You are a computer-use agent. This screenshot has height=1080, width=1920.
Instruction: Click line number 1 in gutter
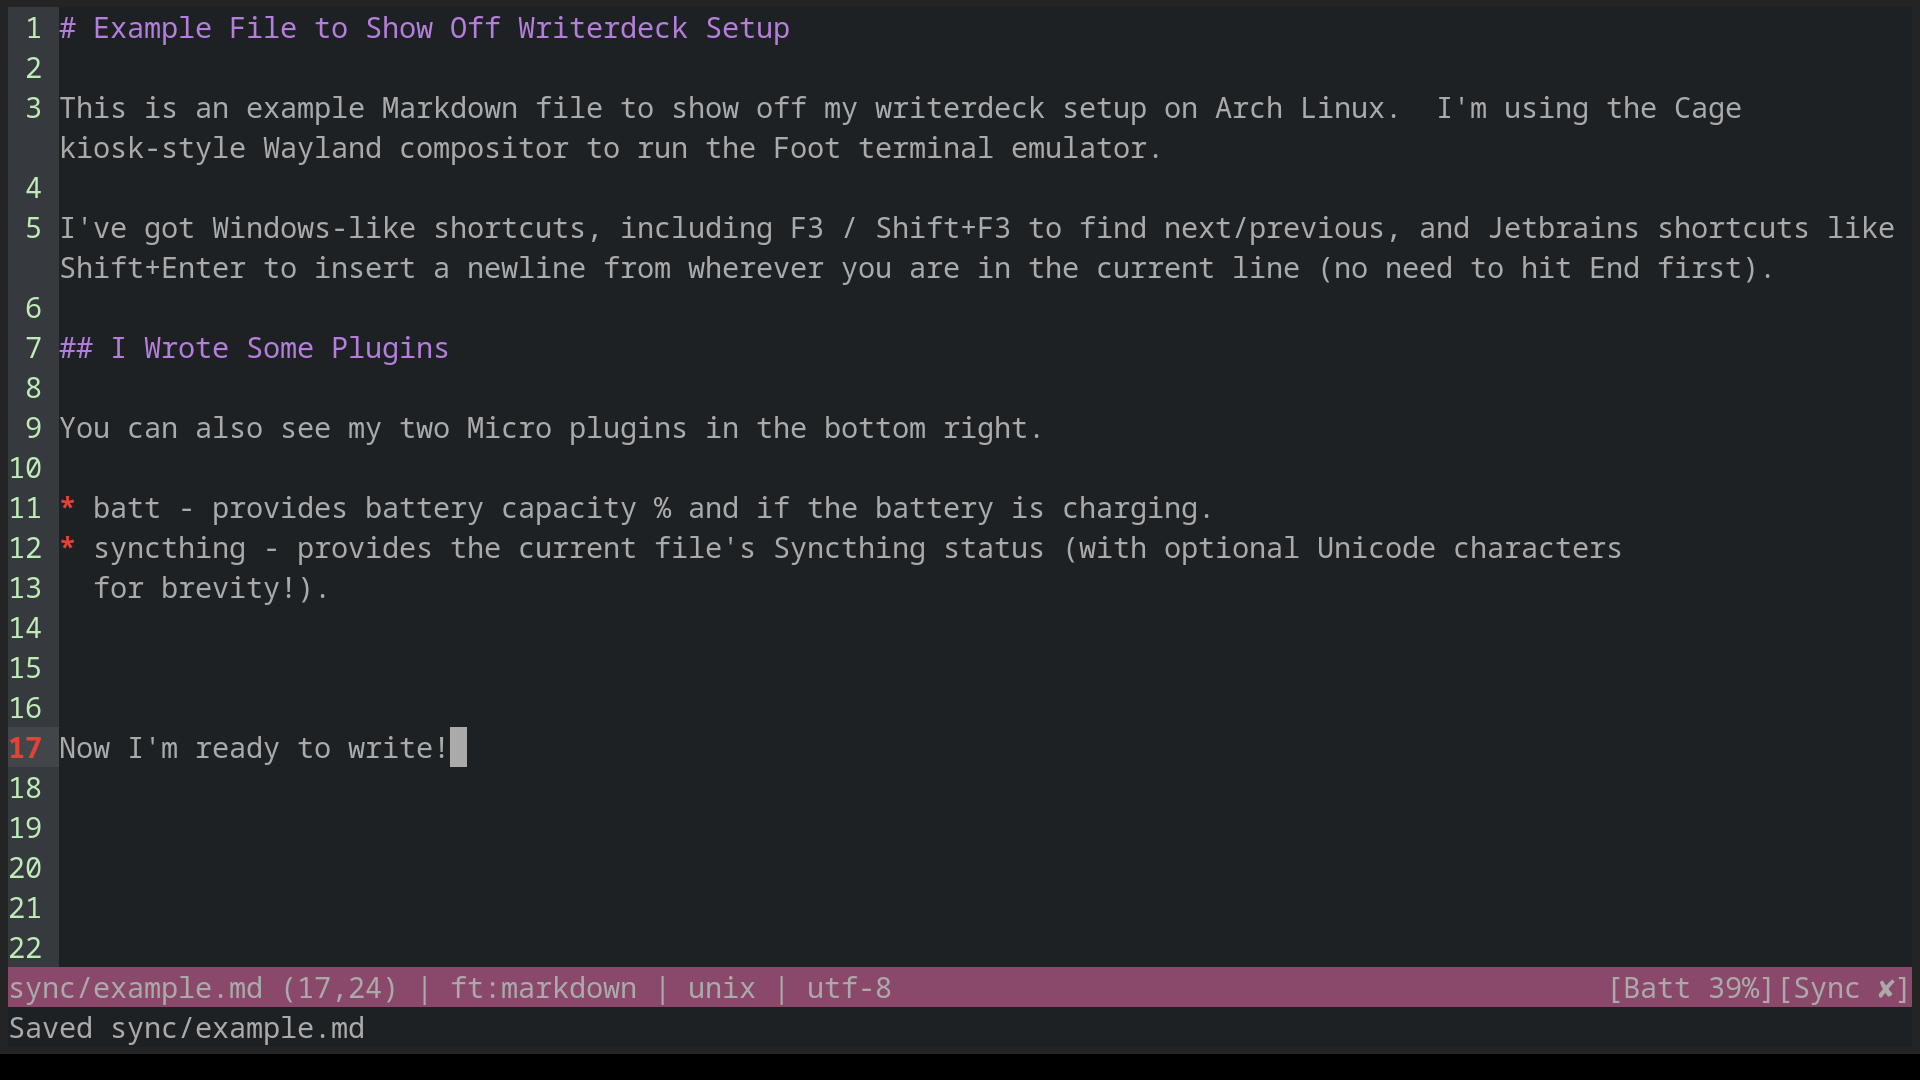tap(34, 28)
